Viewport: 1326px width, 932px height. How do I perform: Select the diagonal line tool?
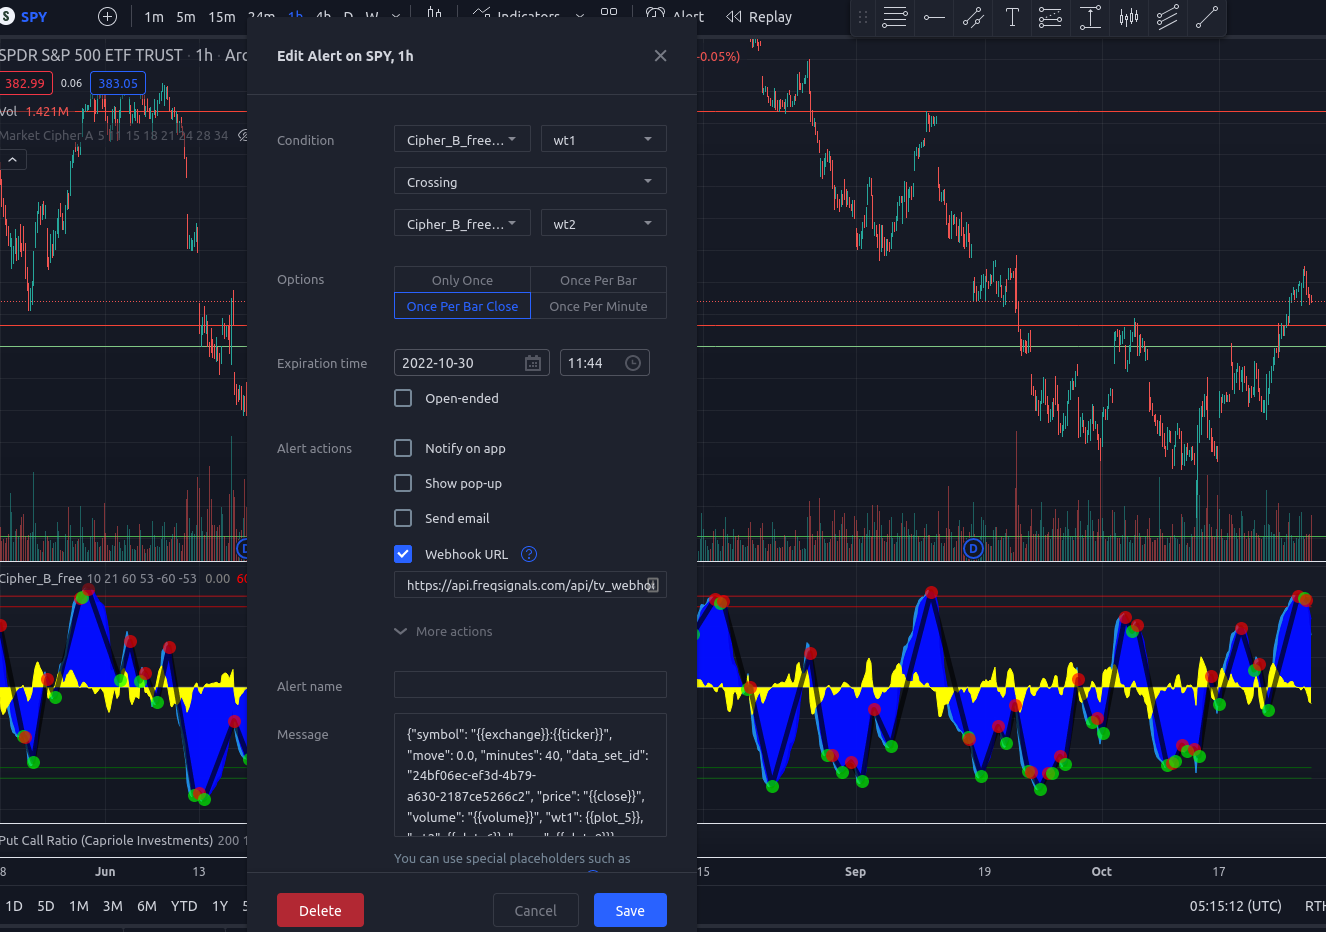(1207, 17)
